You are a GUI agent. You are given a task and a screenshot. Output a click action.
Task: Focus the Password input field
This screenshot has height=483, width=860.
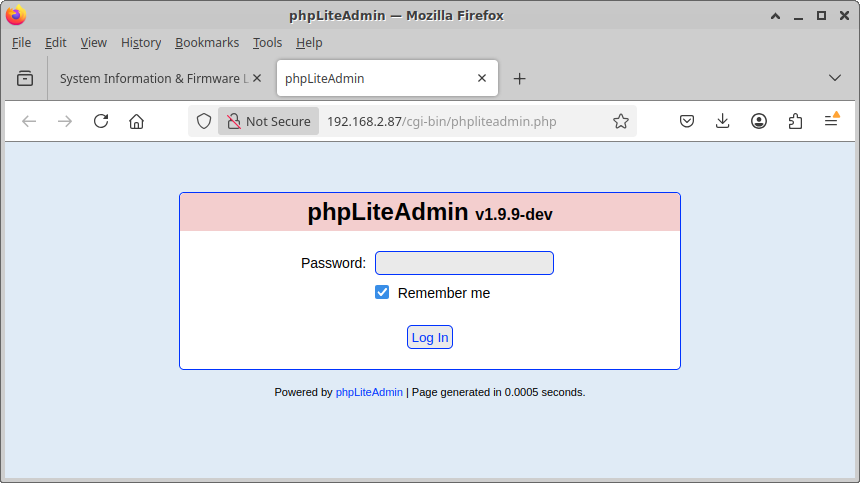tap(464, 263)
